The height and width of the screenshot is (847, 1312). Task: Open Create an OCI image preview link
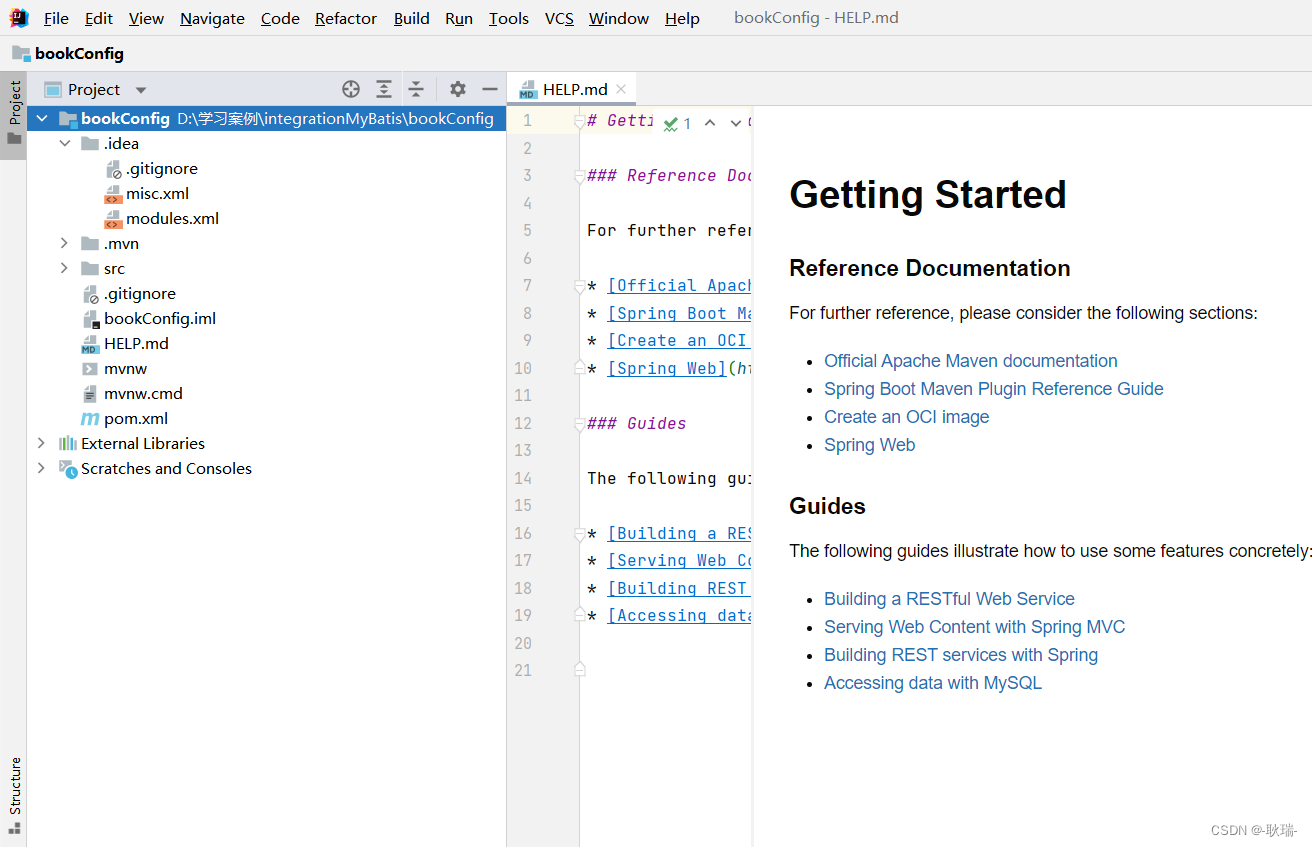pyautogui.click(x=906, y=417)
